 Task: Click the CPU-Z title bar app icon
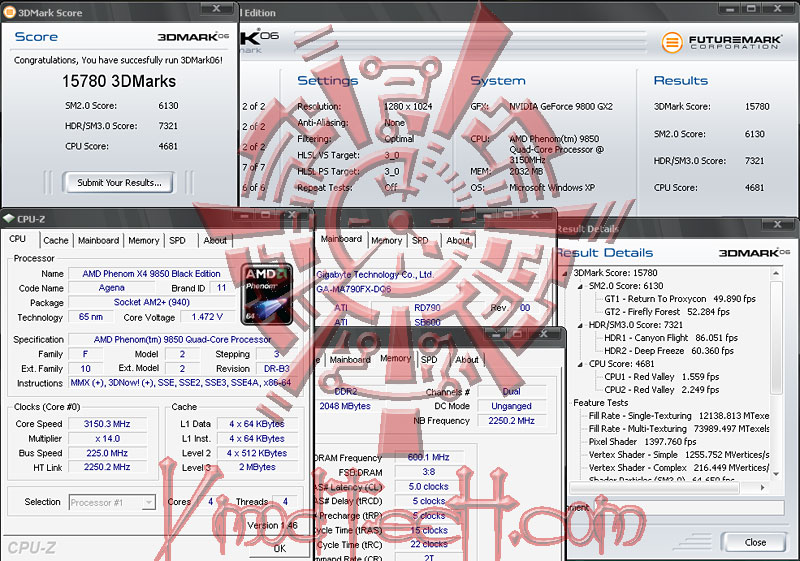(x=8, y=218)
